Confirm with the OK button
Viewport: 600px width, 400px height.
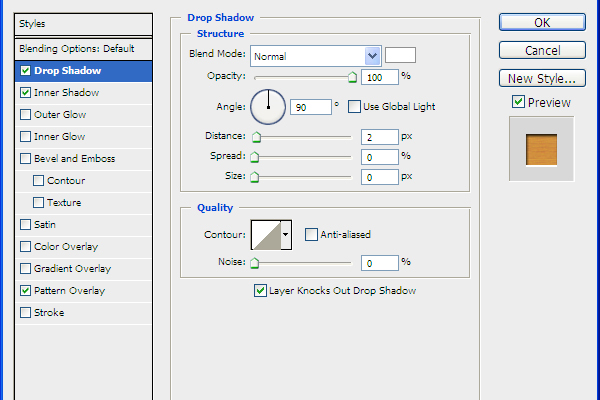click(x=542, y=22)
